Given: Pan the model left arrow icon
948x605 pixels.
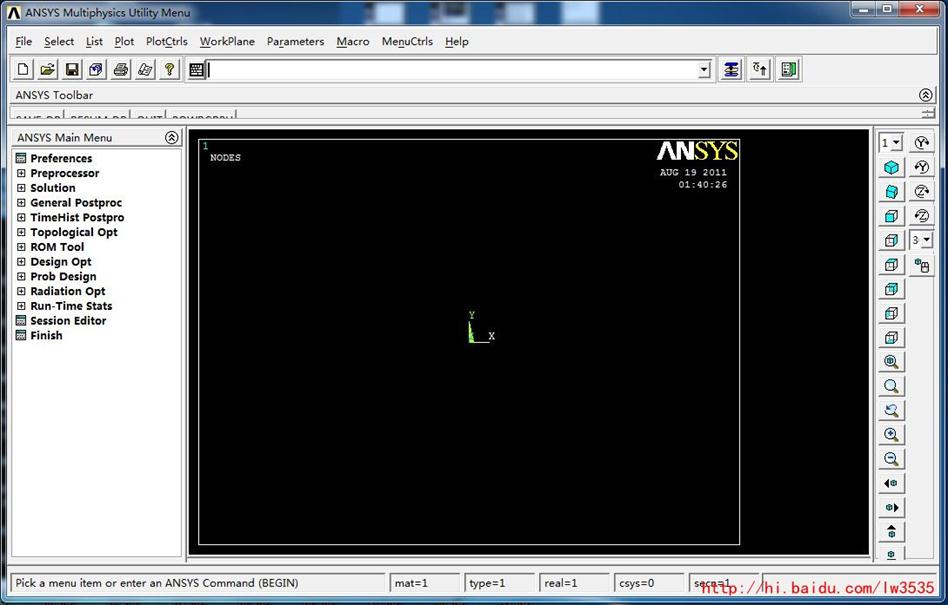Looking at the screenshot, I should 891,483.
